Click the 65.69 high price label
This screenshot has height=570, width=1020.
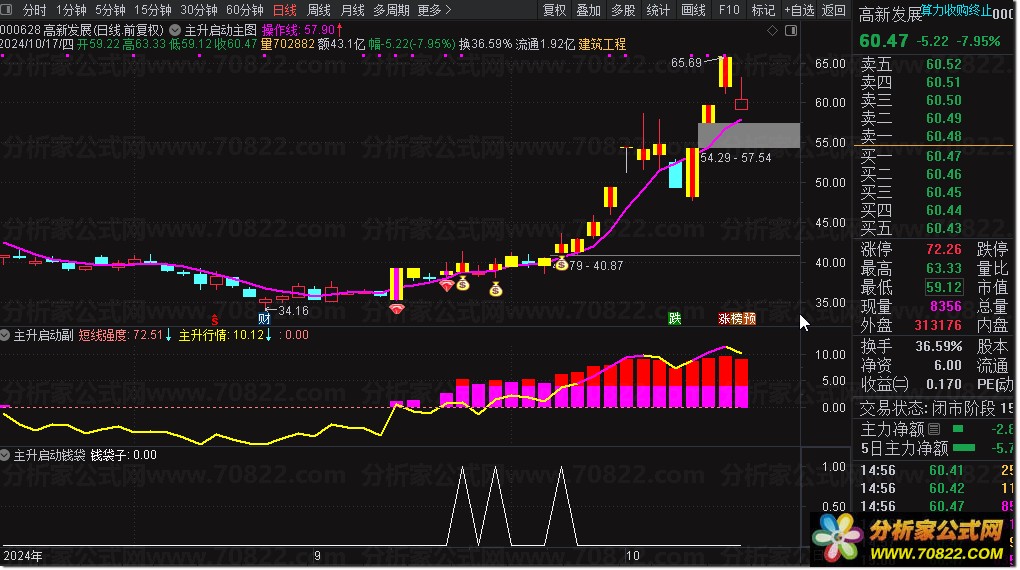(686, 63)
